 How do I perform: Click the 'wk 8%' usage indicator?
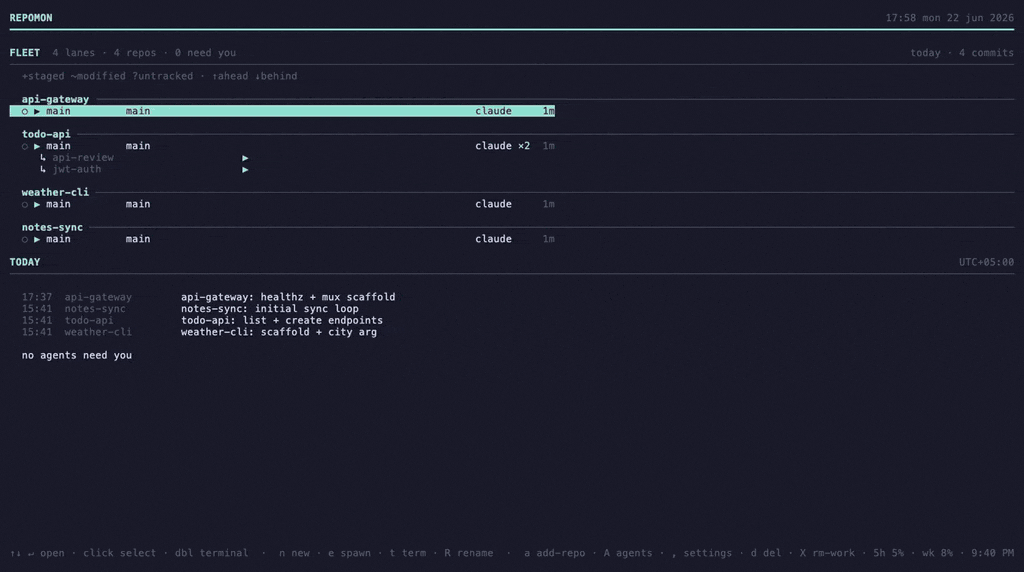pos(938,553)
